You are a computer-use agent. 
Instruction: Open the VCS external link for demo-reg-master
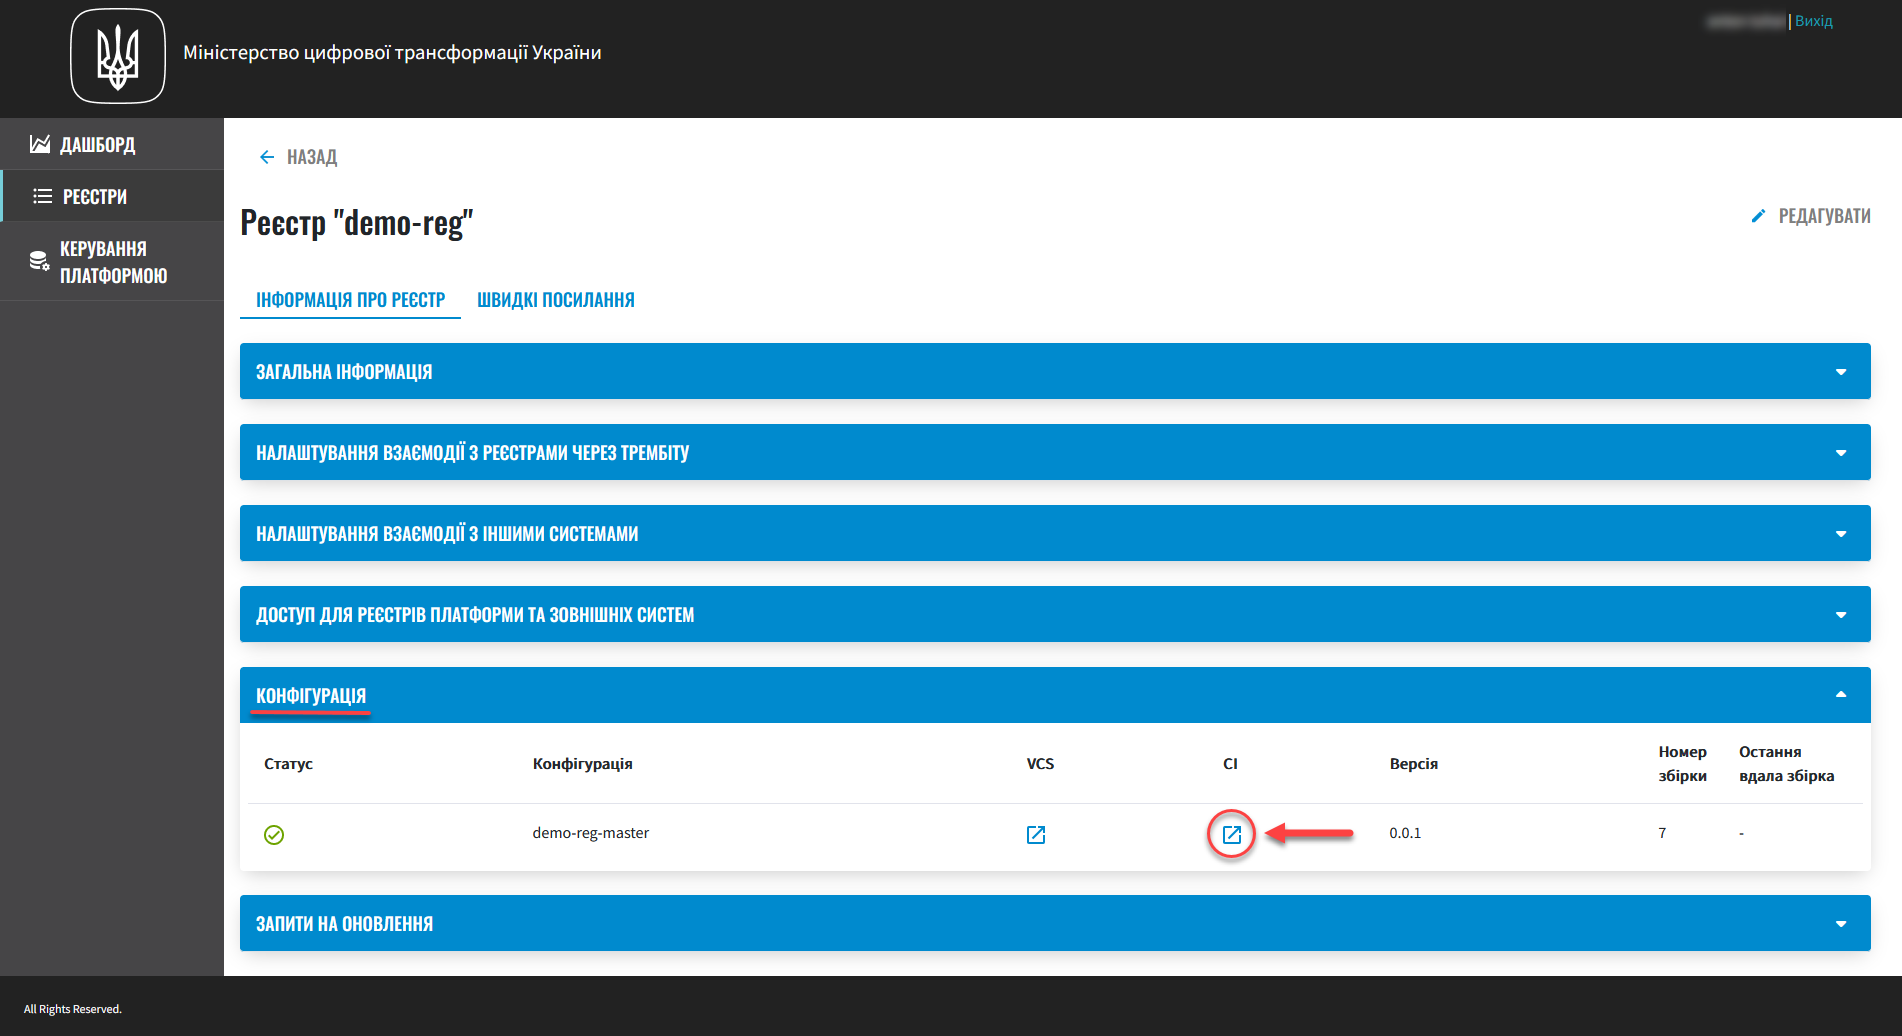1036,834
